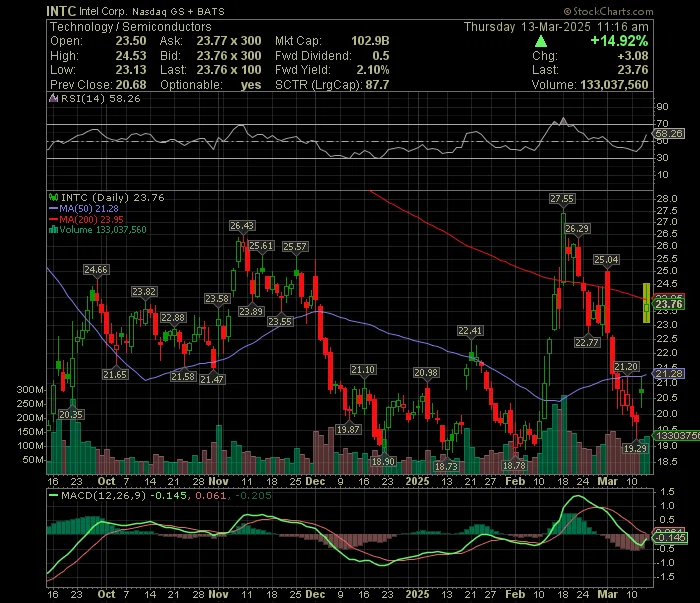Click the 23.82 price label
Viewport: 700px width, 603px height.
click(144, 292)
